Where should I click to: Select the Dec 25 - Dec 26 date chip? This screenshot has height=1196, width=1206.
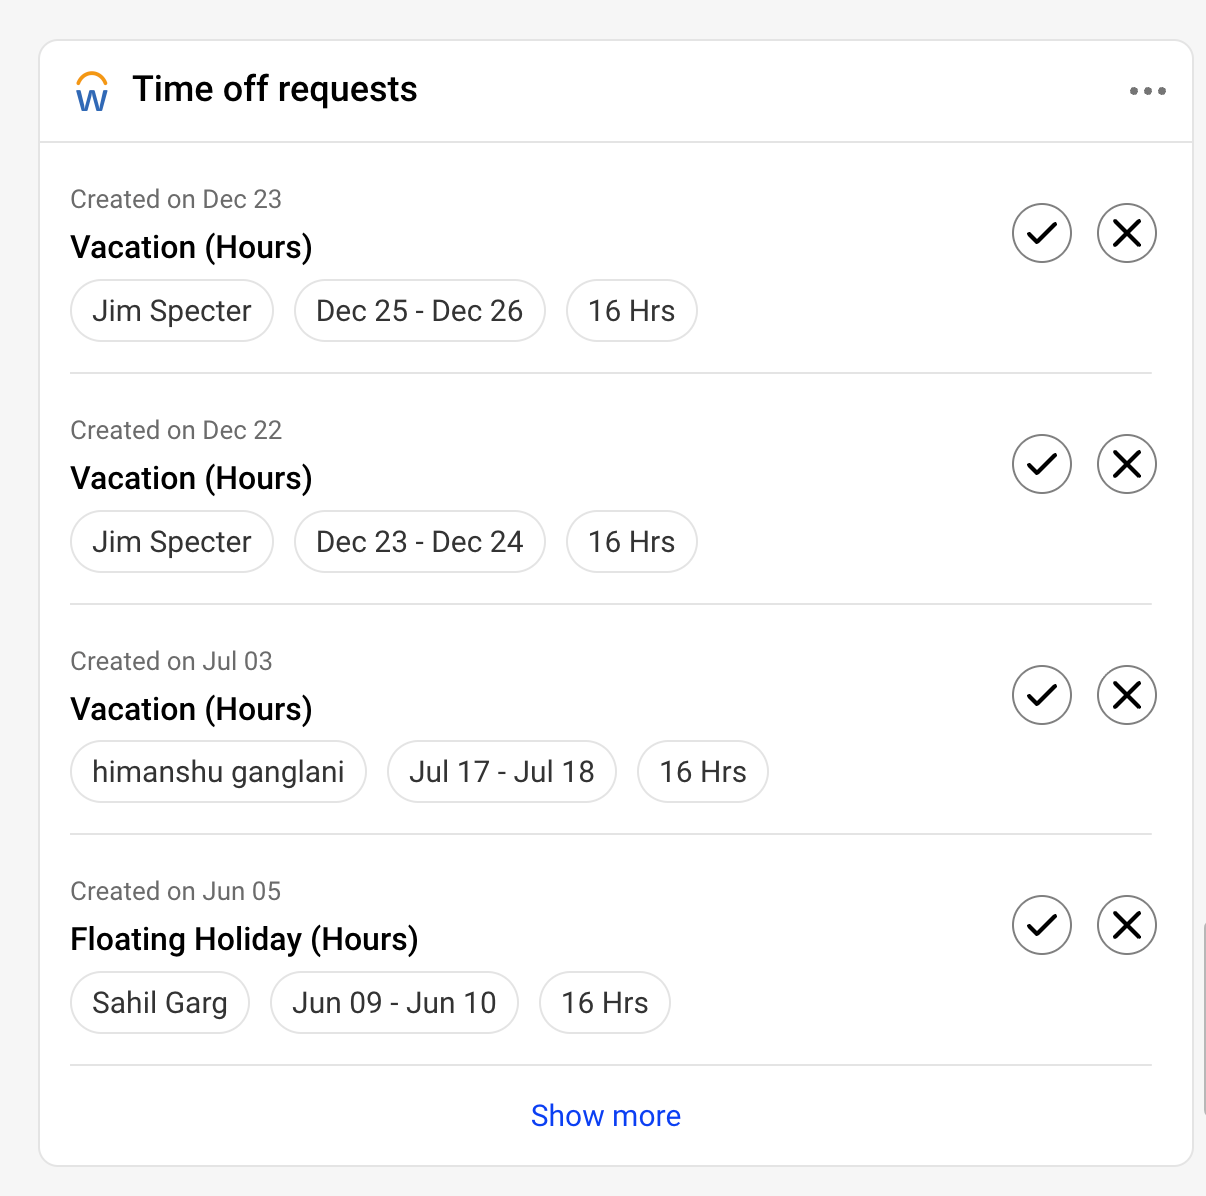419,310
